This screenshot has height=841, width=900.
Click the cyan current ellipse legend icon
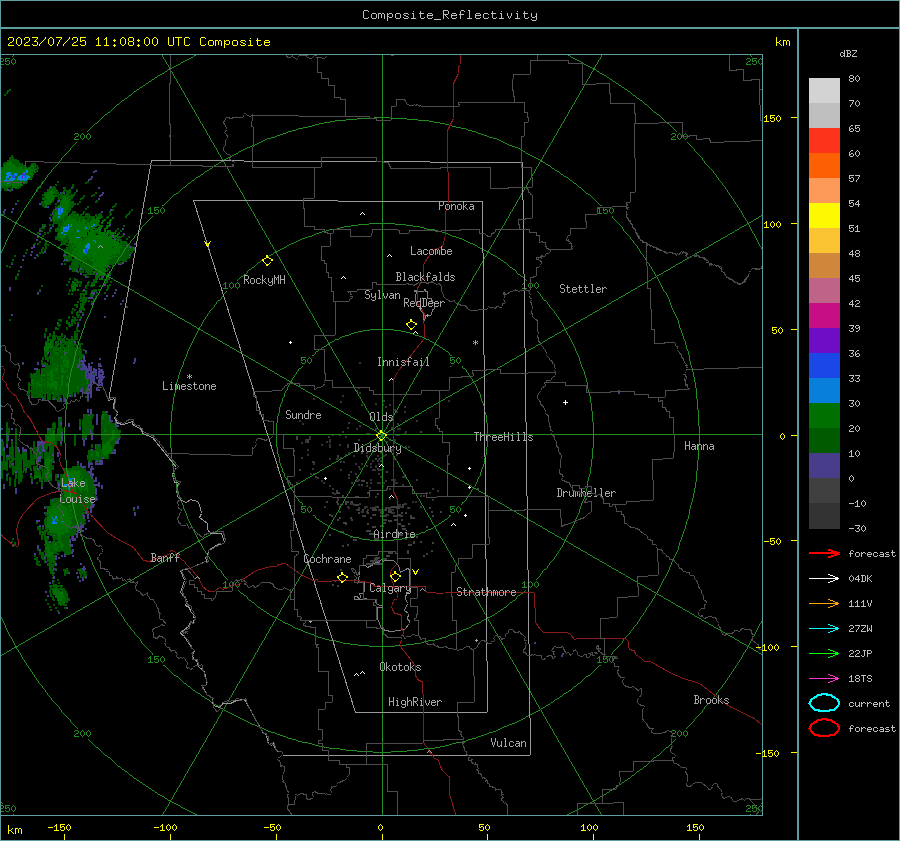point(824,703)
